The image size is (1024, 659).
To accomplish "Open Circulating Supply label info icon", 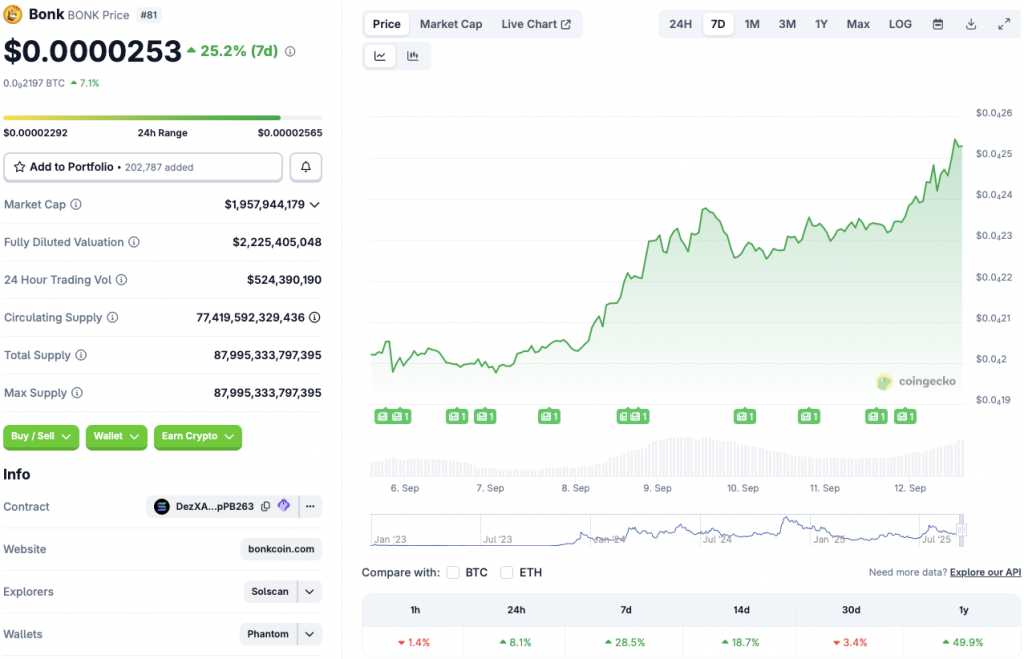I will point(112,317).
